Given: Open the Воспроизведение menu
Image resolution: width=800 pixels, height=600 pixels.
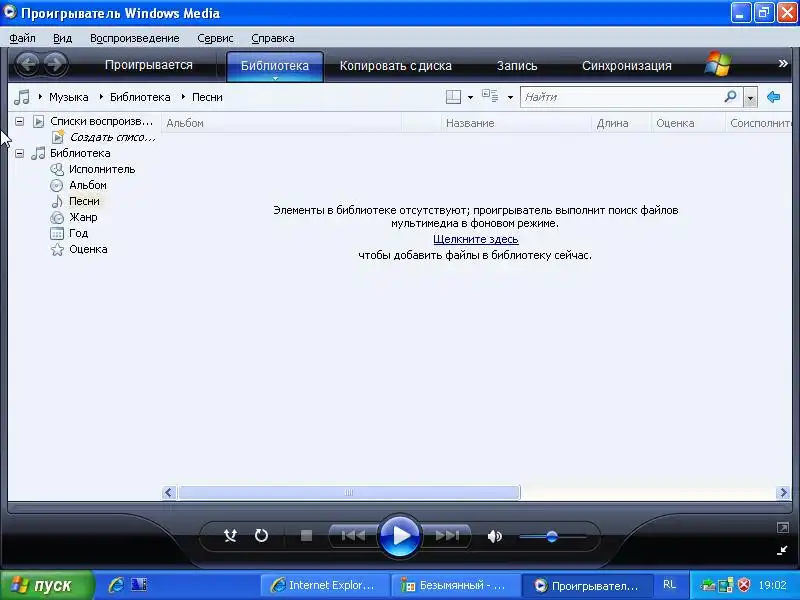Looking at the screenshot, I should pyautogui.click(x=135, y=38).
